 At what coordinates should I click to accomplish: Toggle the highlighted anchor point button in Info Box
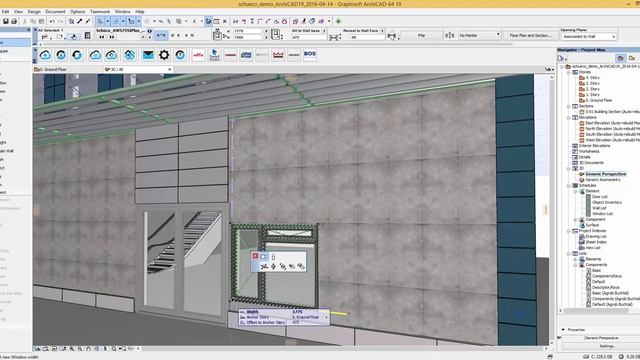161,36
